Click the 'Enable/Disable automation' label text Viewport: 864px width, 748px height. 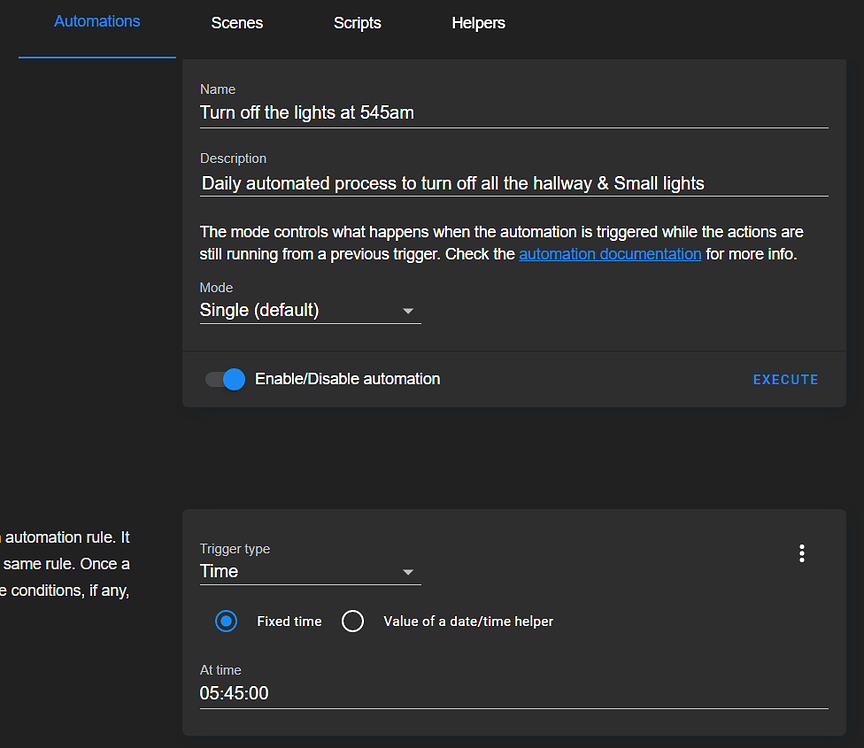click(x=347, y=379)
